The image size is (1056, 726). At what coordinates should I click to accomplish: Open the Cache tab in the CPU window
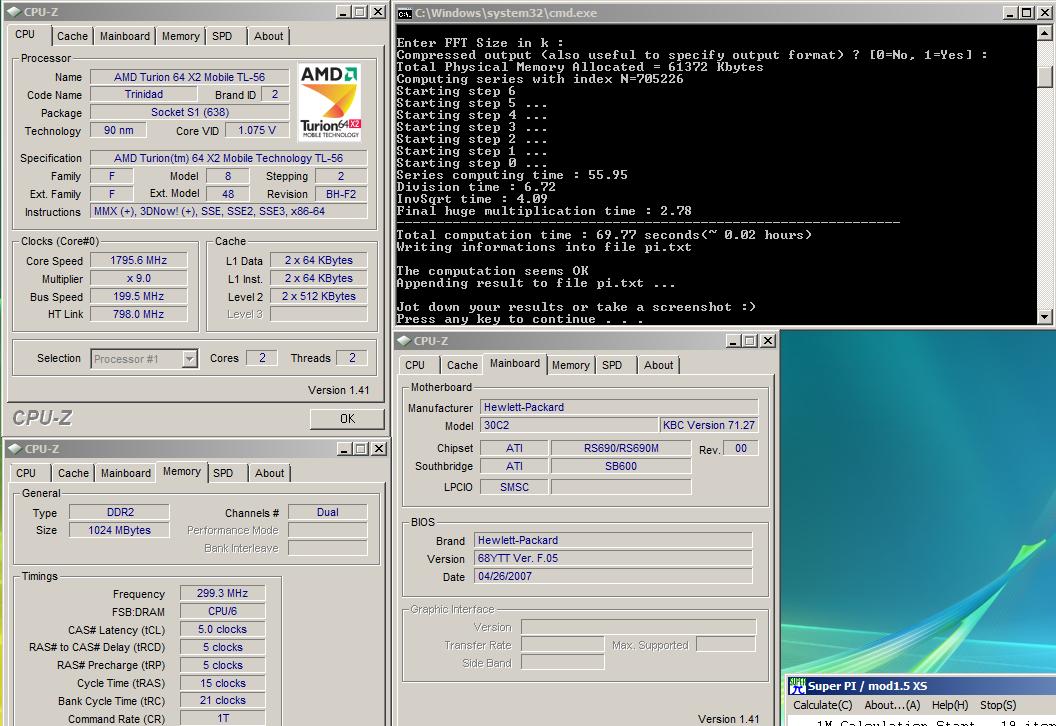(72, 36)
